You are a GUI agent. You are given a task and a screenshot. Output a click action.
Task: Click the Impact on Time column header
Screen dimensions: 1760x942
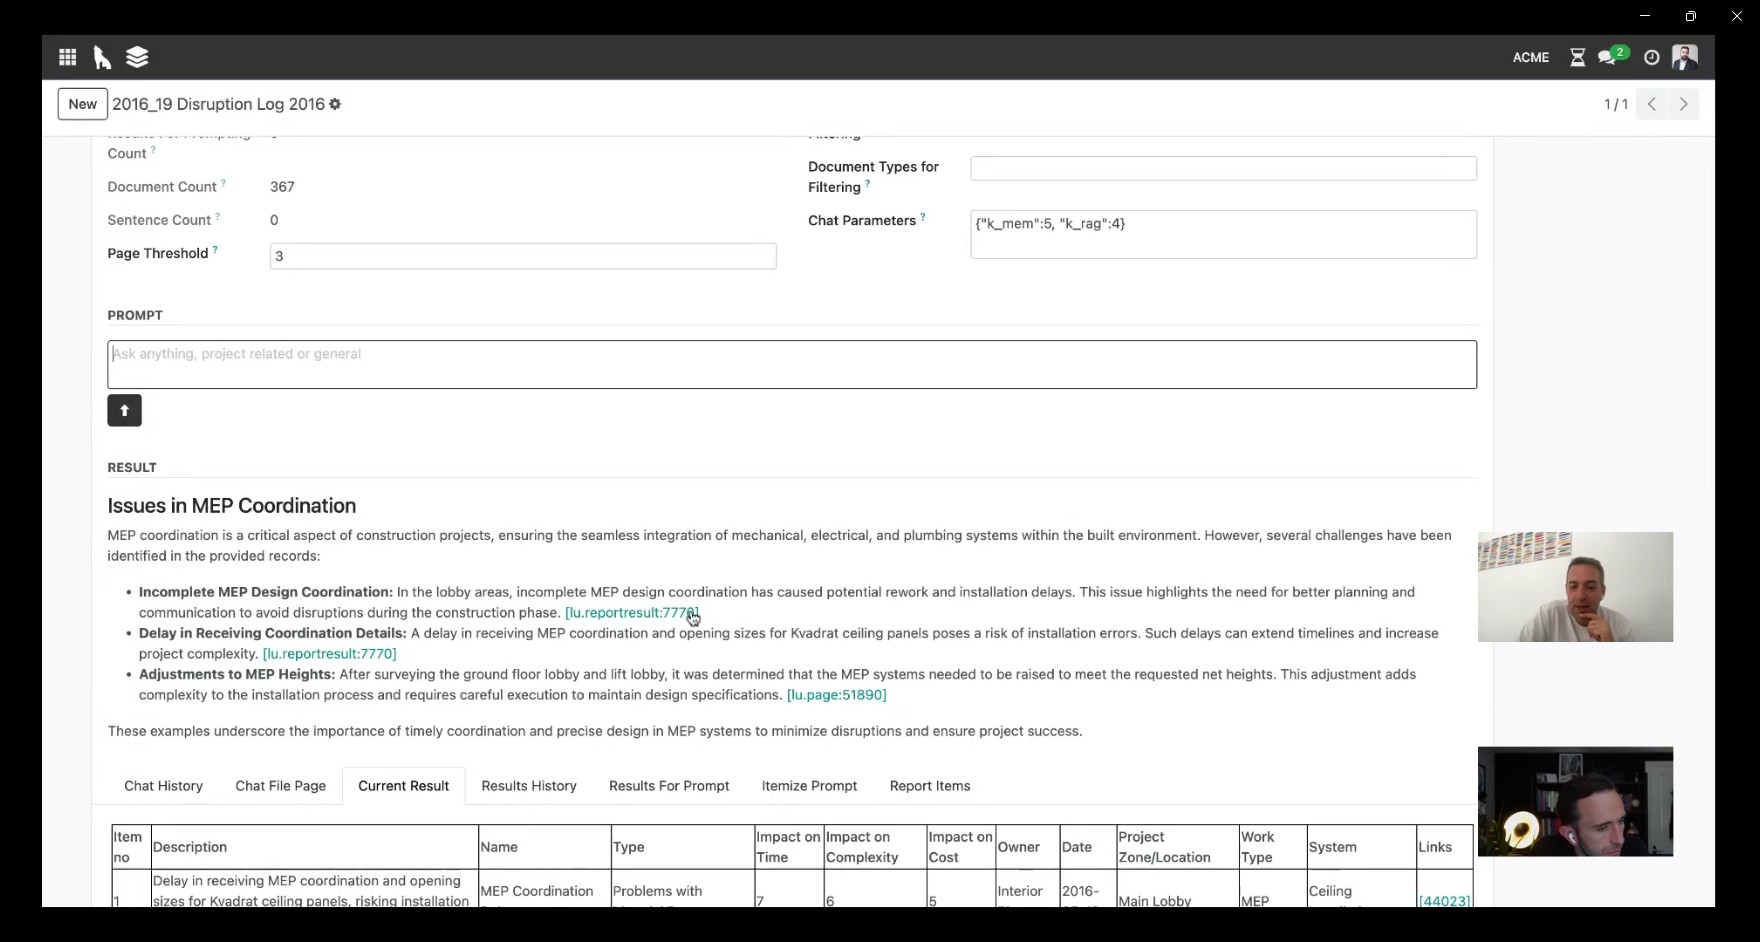click(x=788, y=847)
